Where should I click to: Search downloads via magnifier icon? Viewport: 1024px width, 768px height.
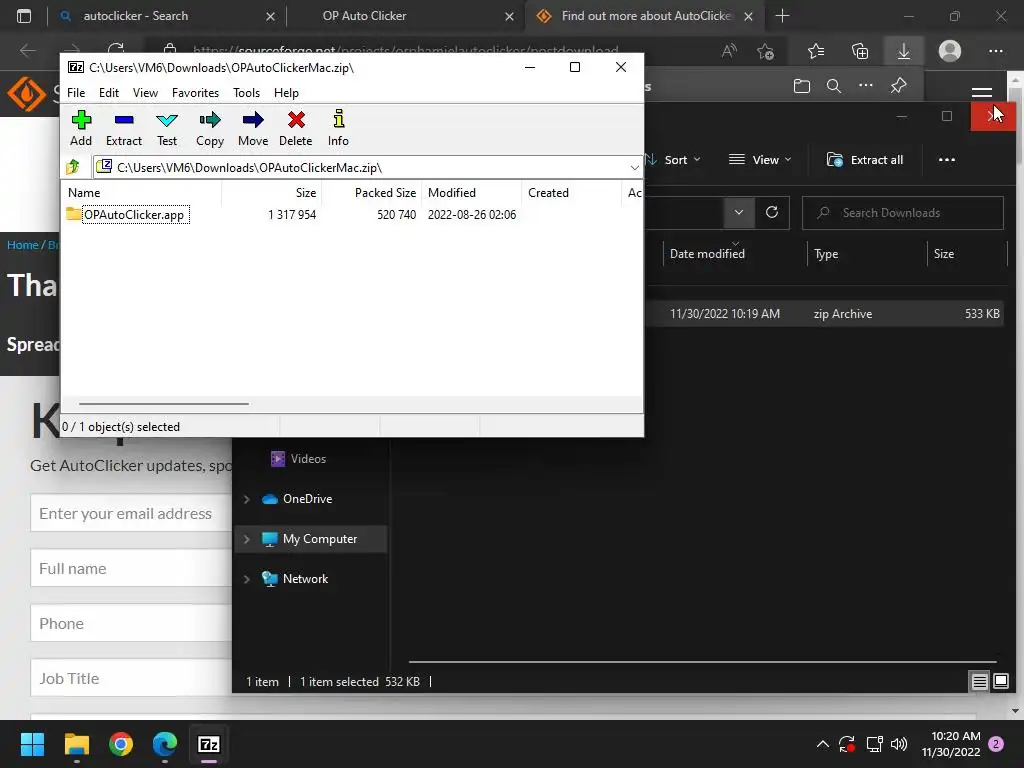pyautogui.click(x=834, y=86)
